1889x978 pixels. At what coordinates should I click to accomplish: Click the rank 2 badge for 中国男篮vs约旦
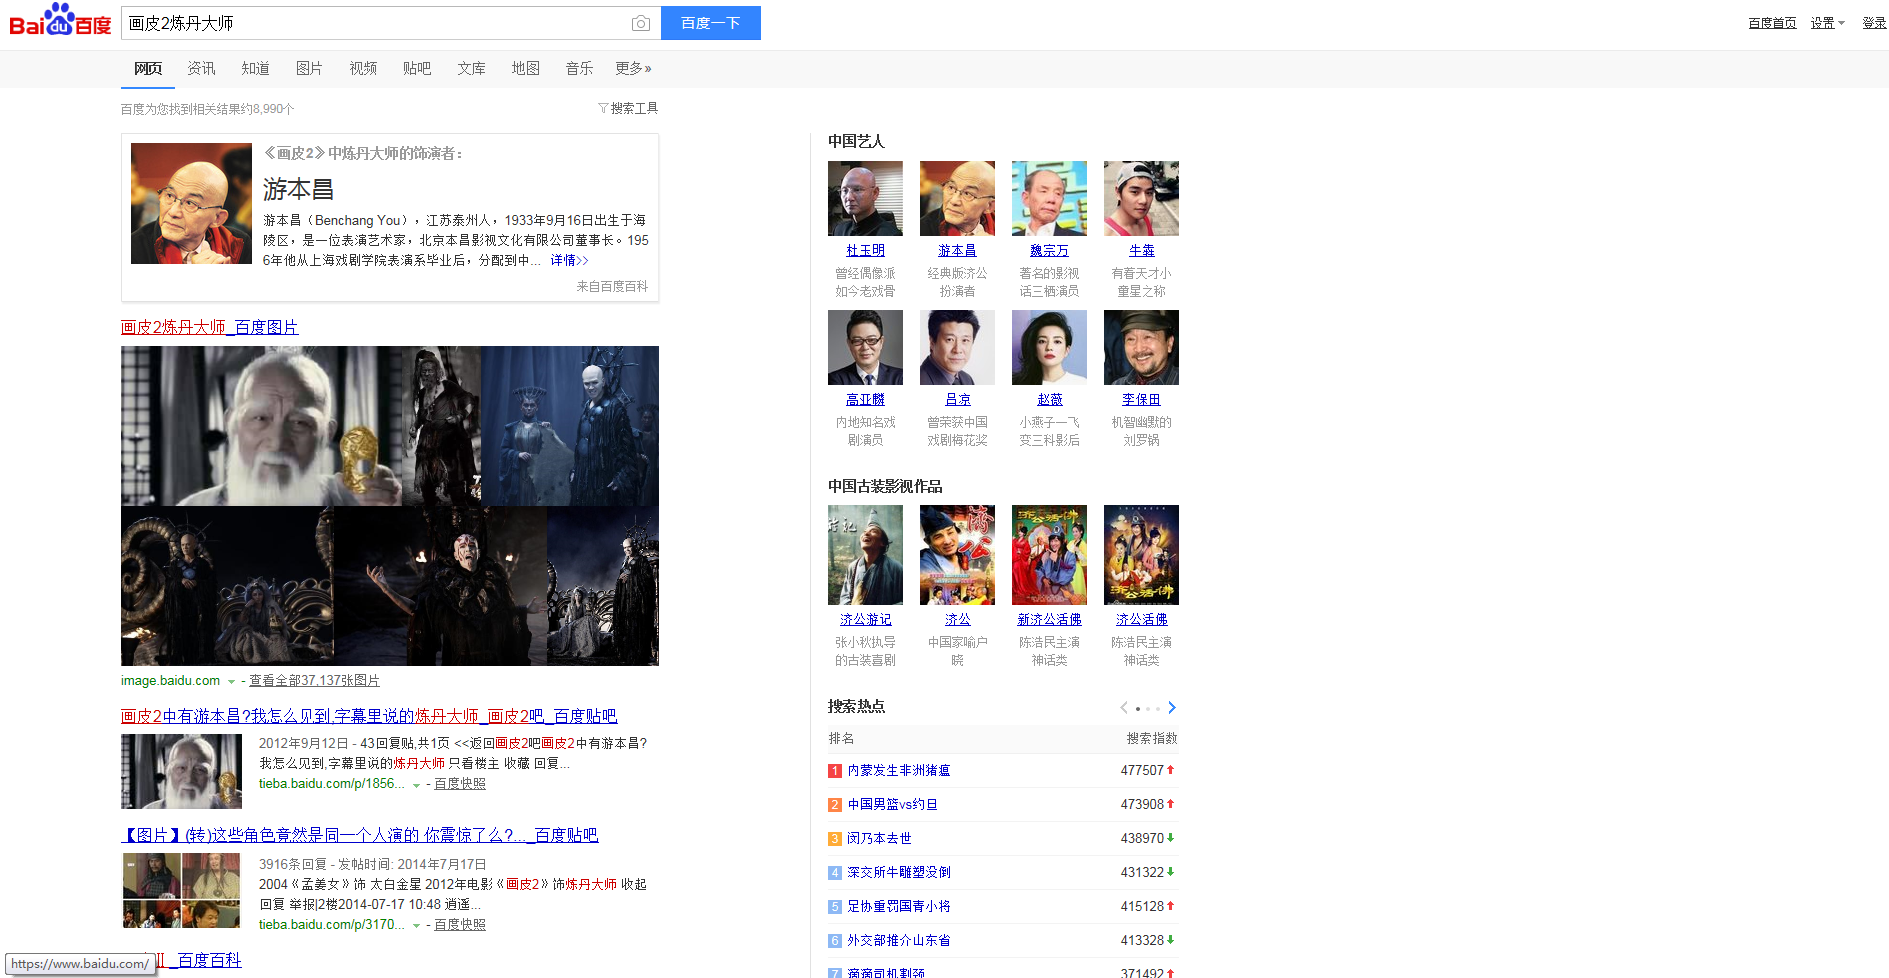tap(835, 805)
